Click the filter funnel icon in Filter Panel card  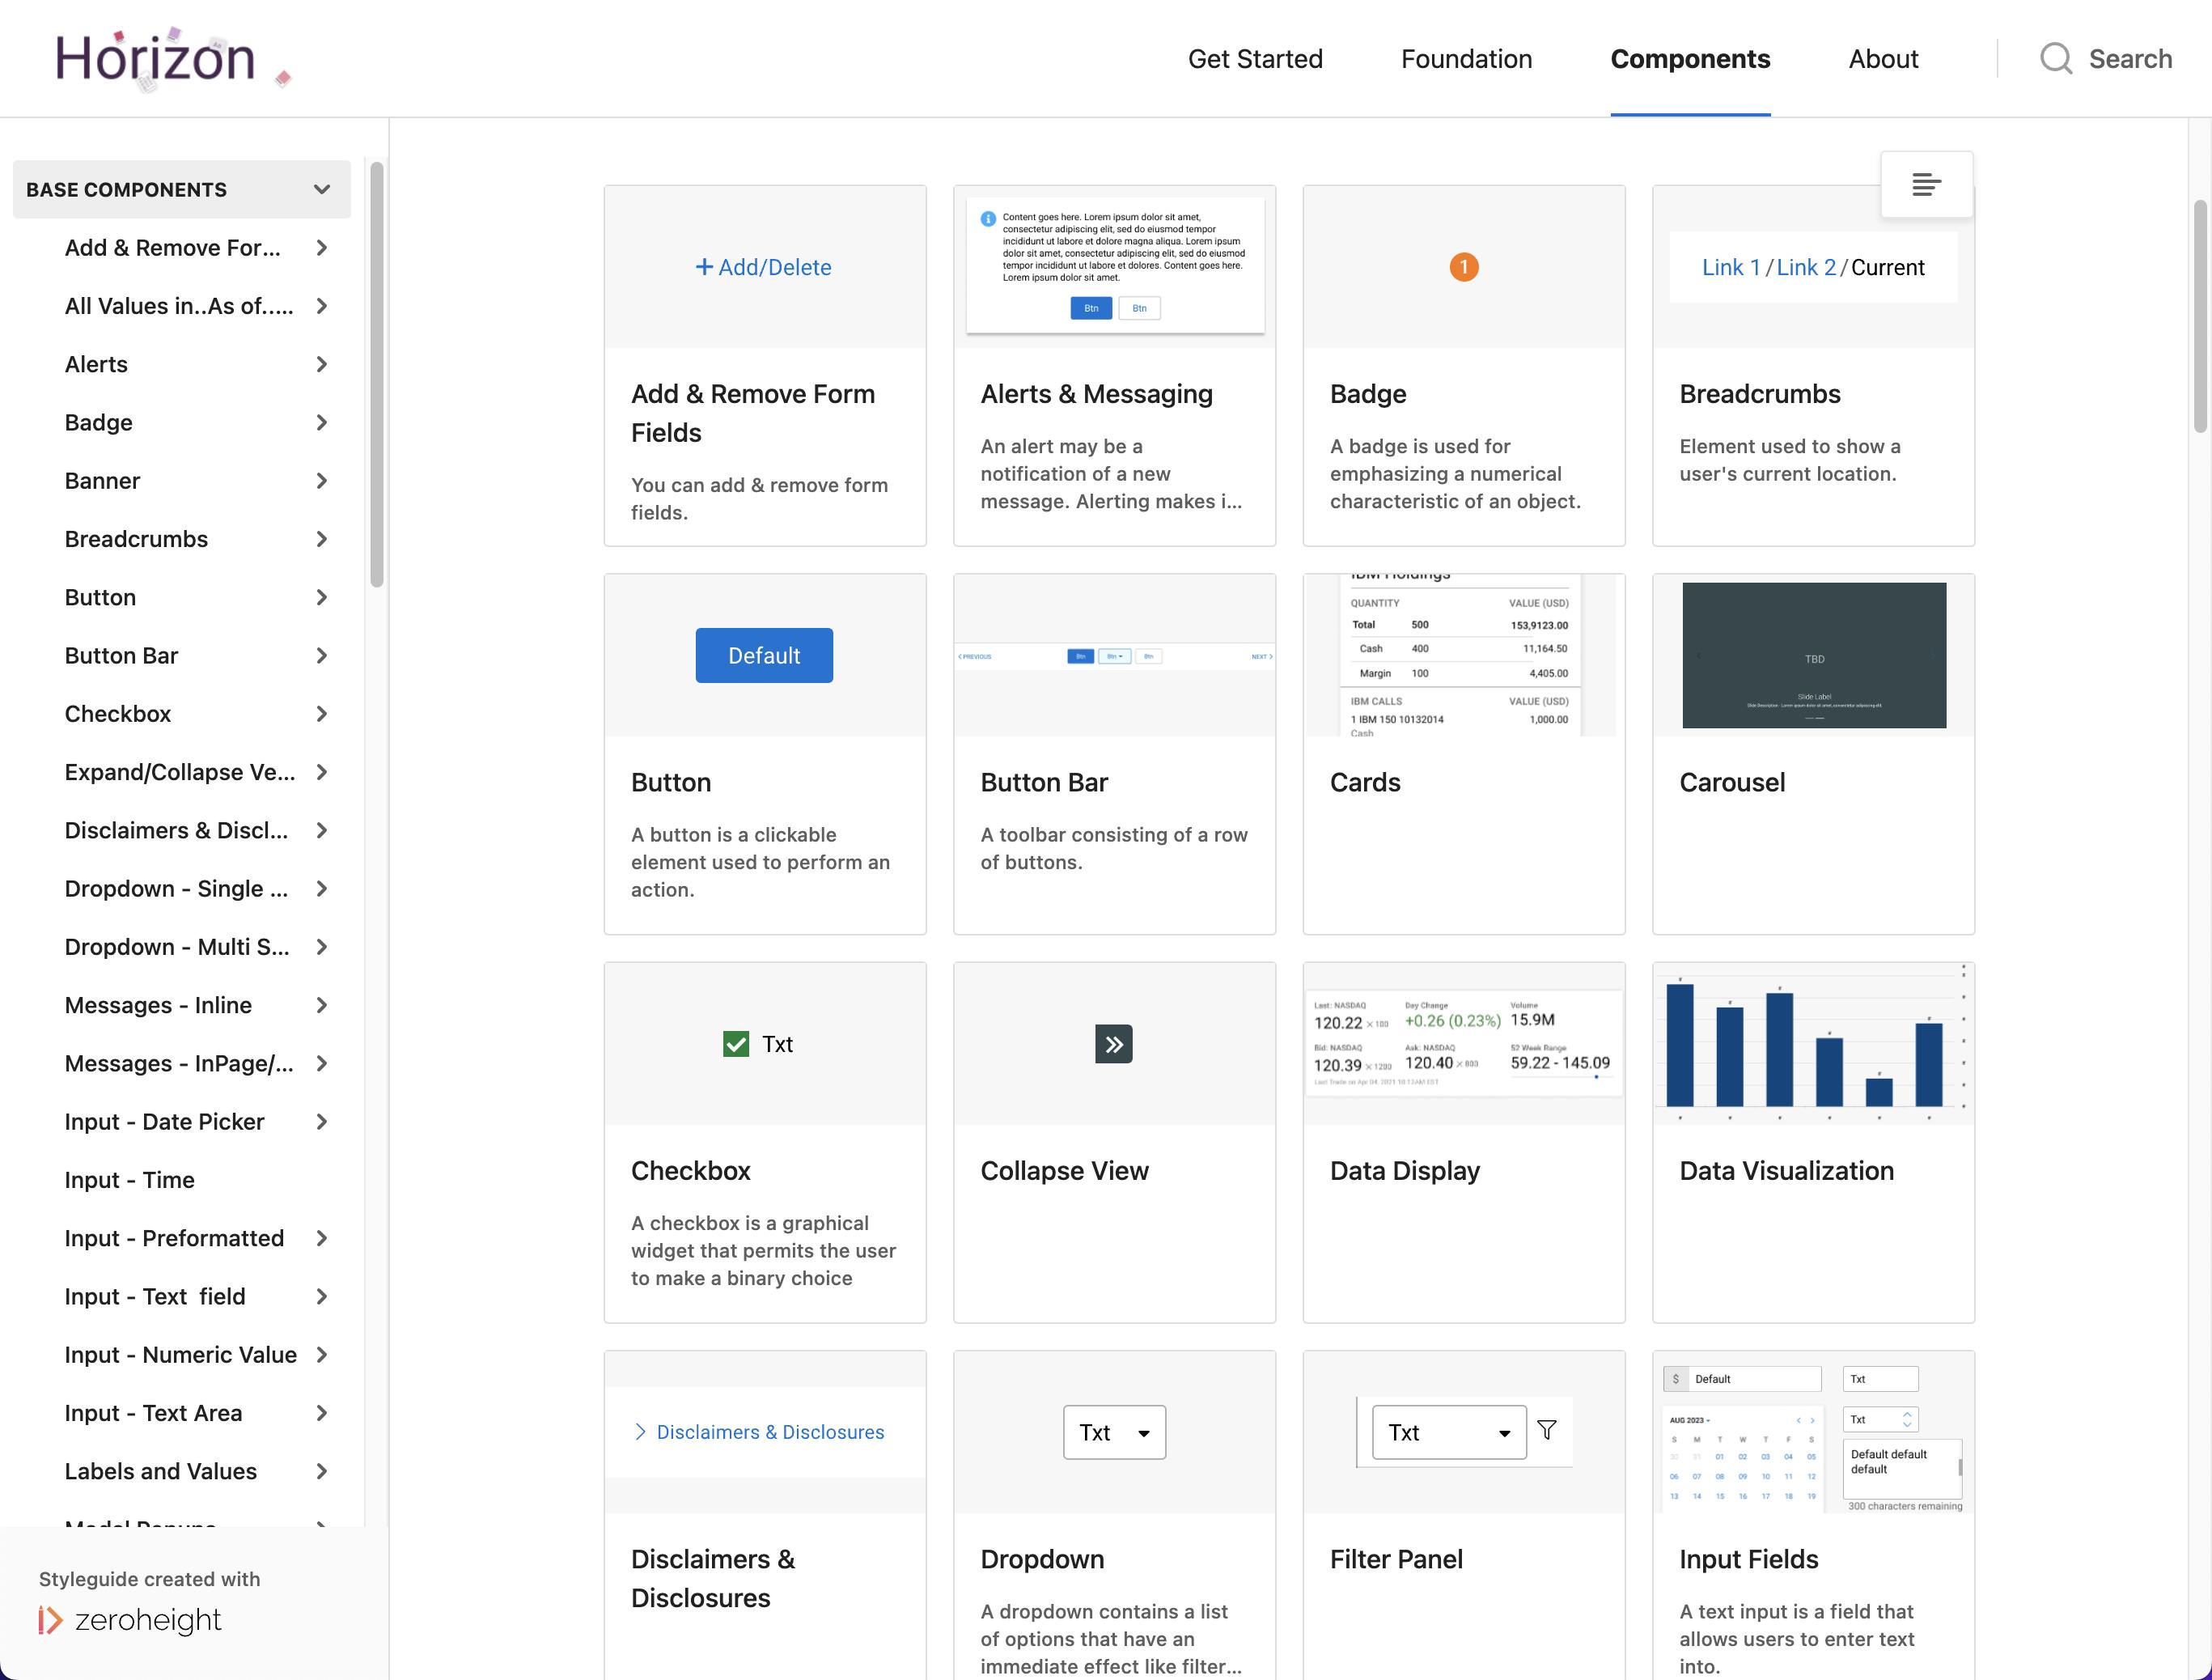click(x=1547, y=1430)
